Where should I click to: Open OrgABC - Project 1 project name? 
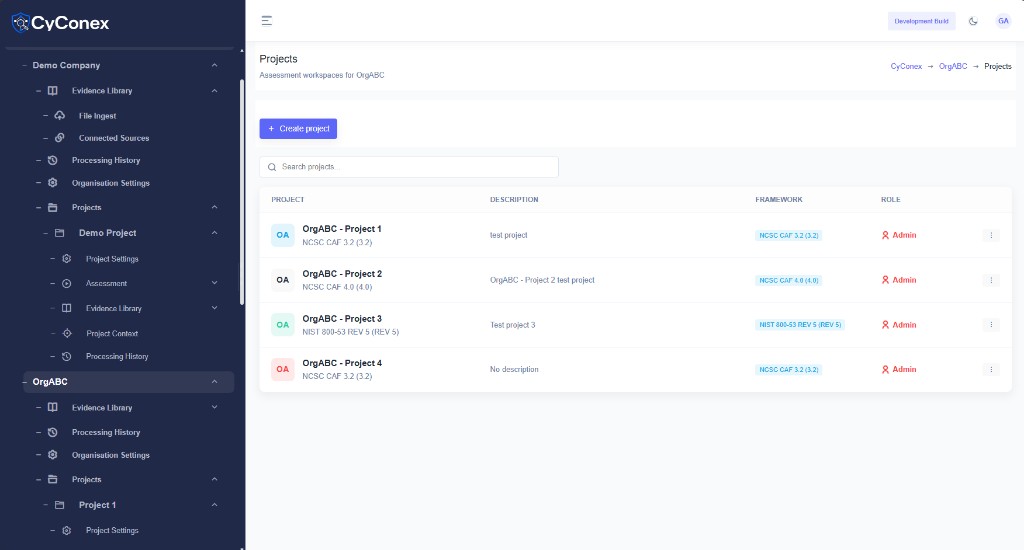click(x=342, y=229)
